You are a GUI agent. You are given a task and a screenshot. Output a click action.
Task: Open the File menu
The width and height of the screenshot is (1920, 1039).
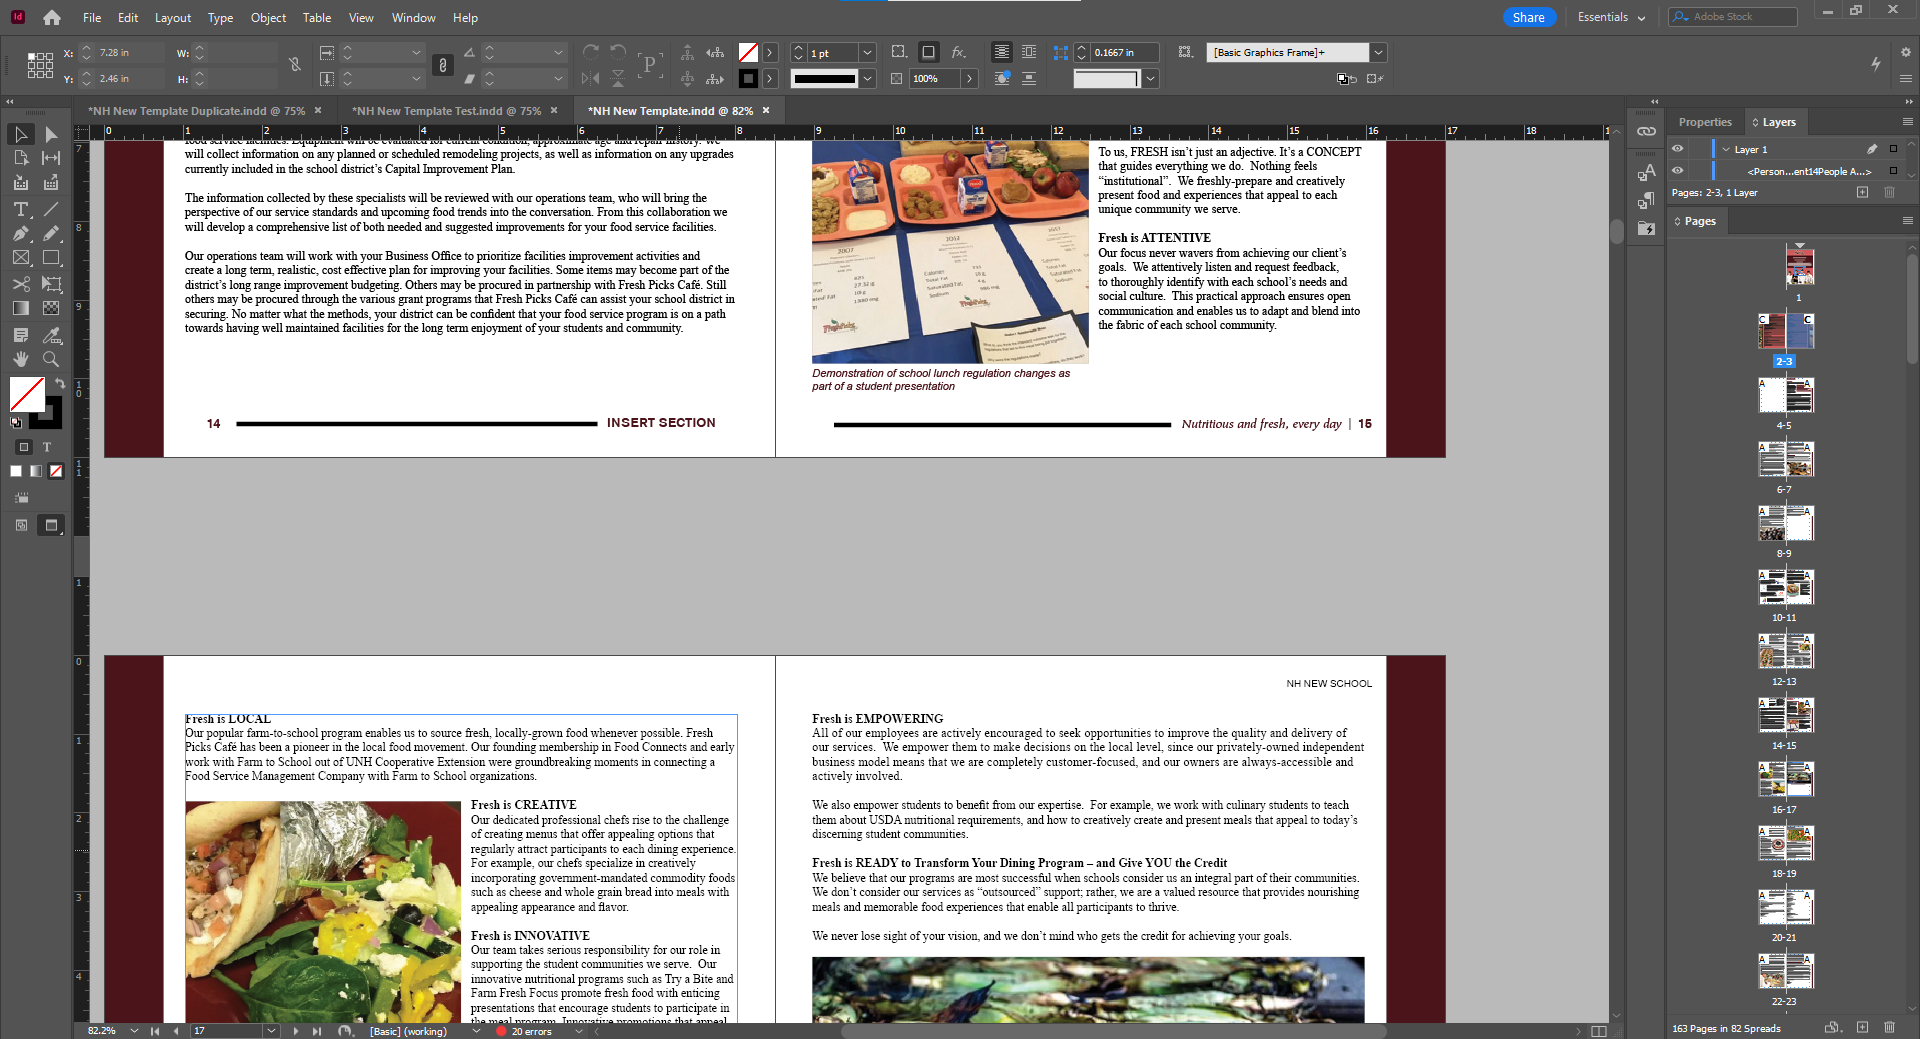[x=92, y=17]
